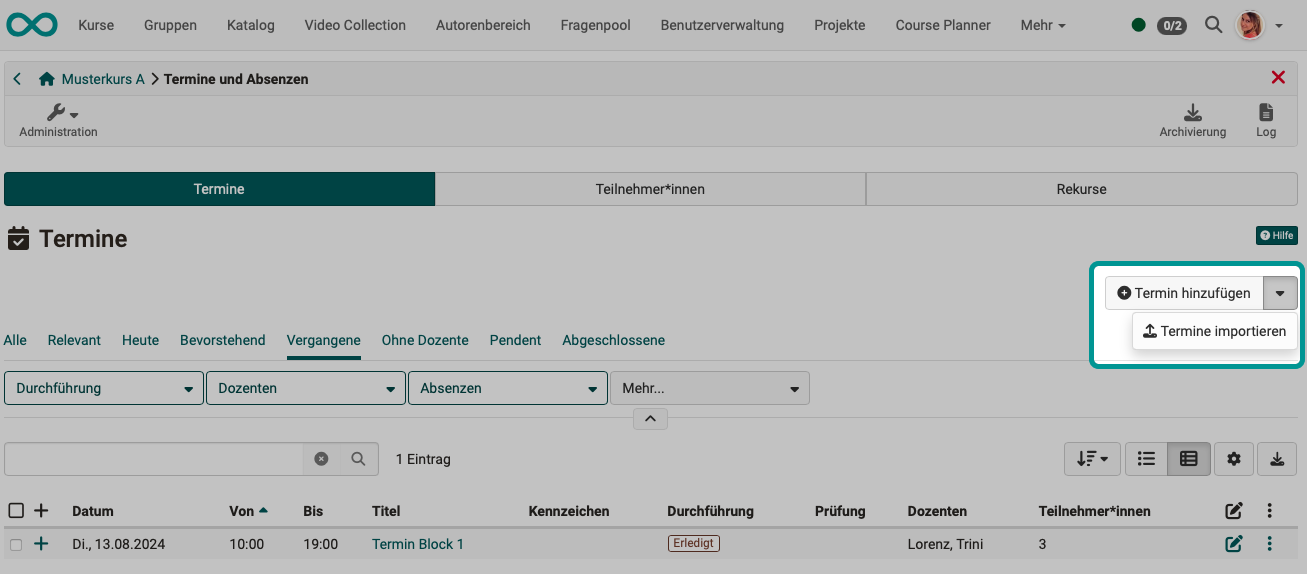Switch to the Teilnehmer*innen tab
This screenshot has width=1307, height=574.
pos(650,189)
